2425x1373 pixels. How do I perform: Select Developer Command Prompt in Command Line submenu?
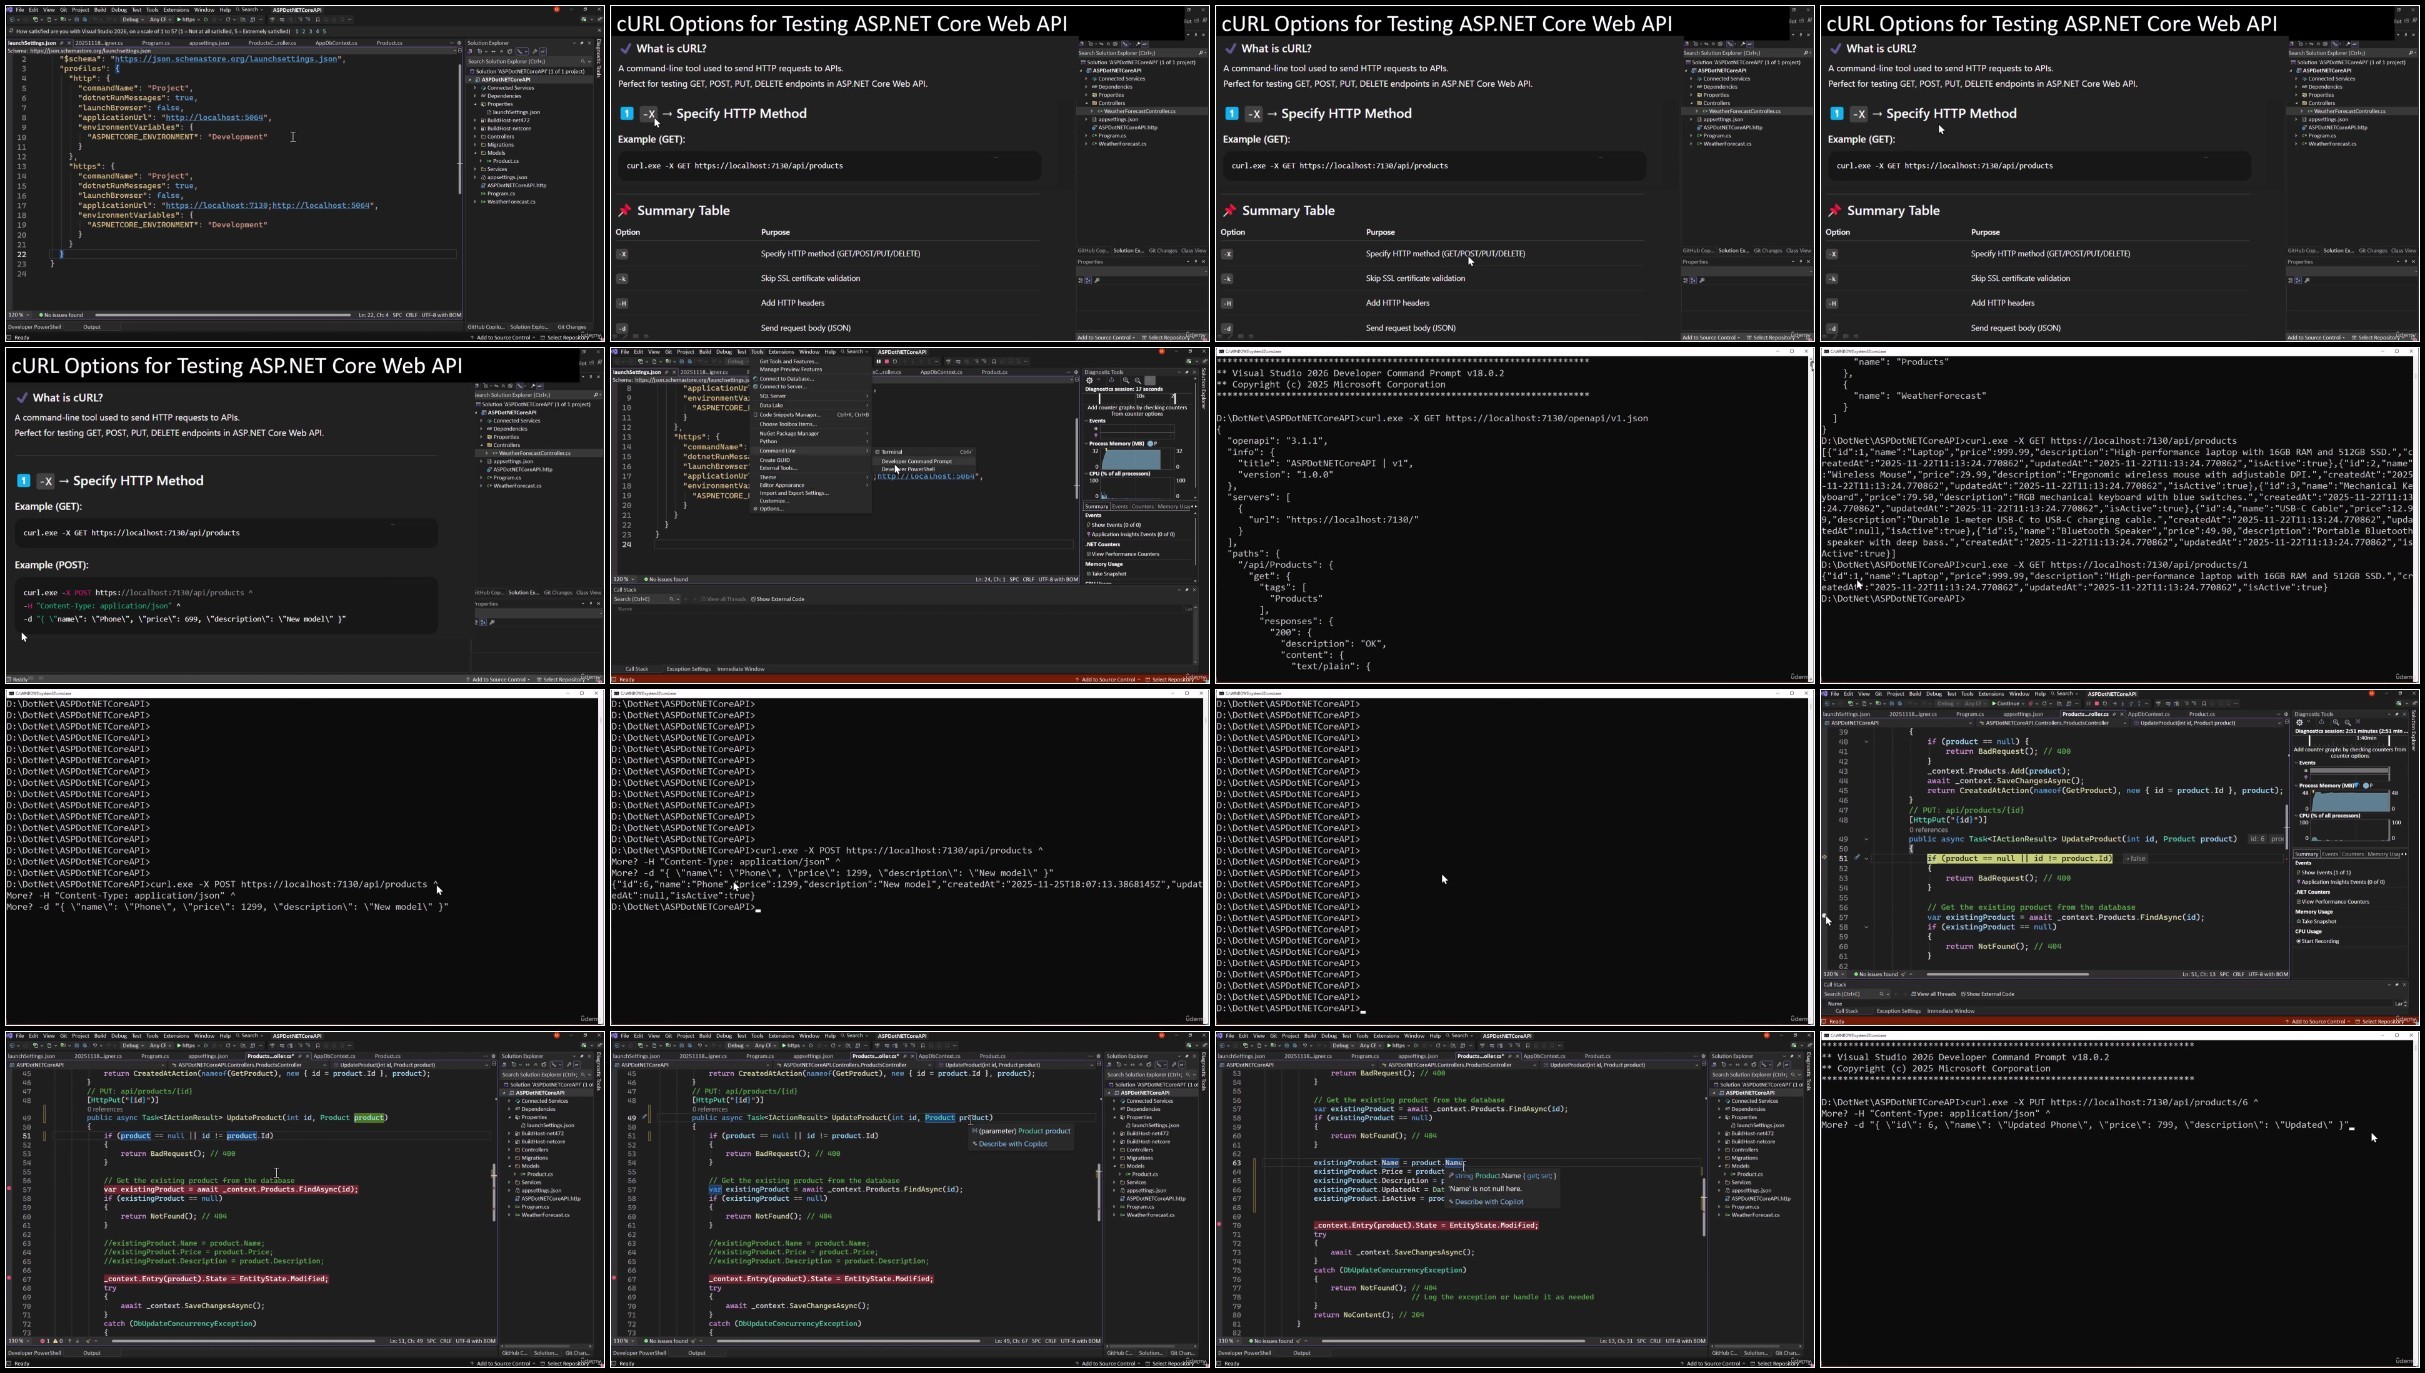[x=917, y=461]
